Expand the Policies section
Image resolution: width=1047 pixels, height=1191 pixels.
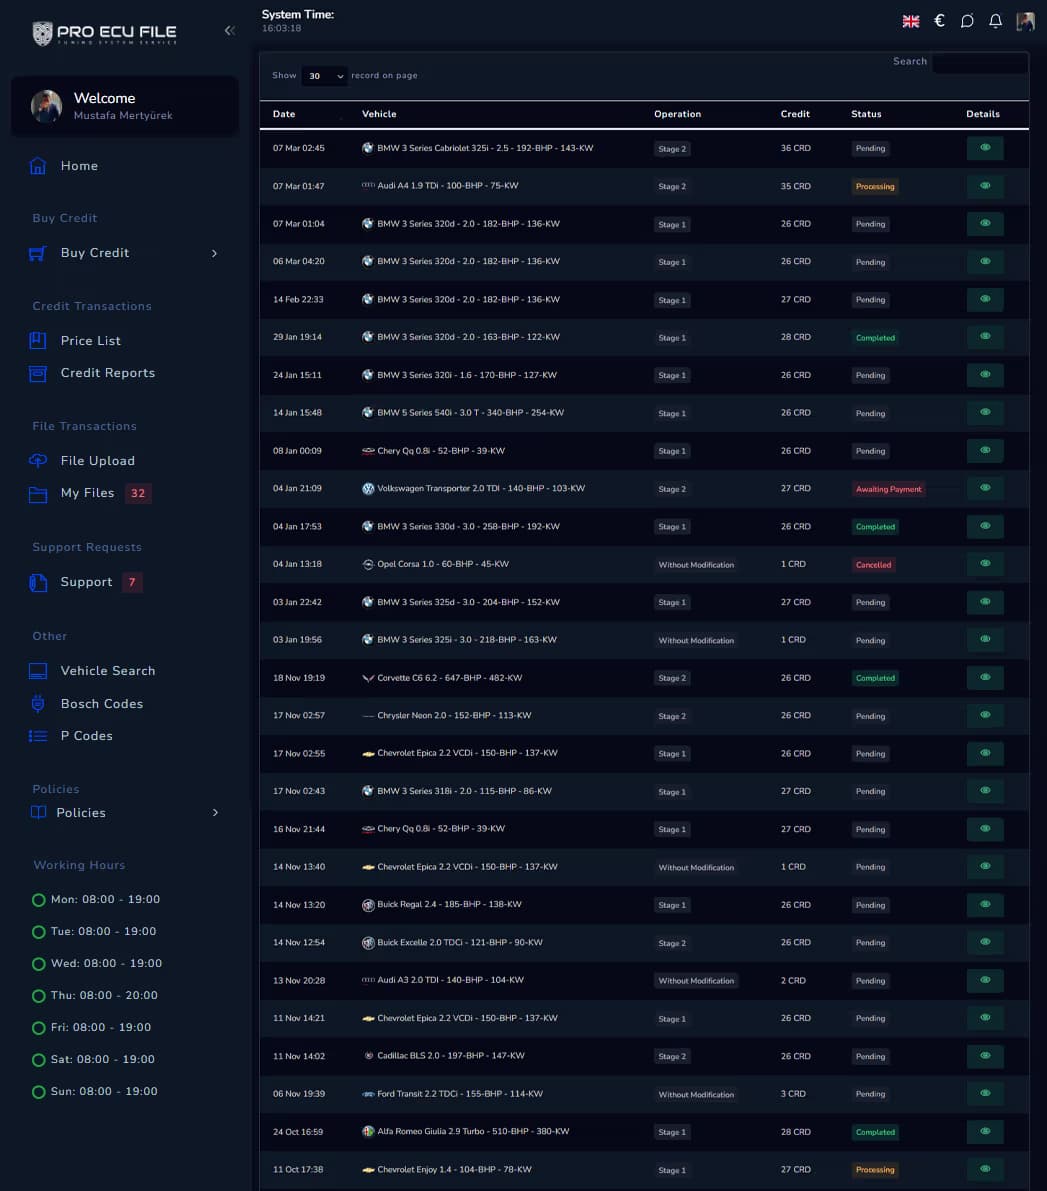(80, 812)
